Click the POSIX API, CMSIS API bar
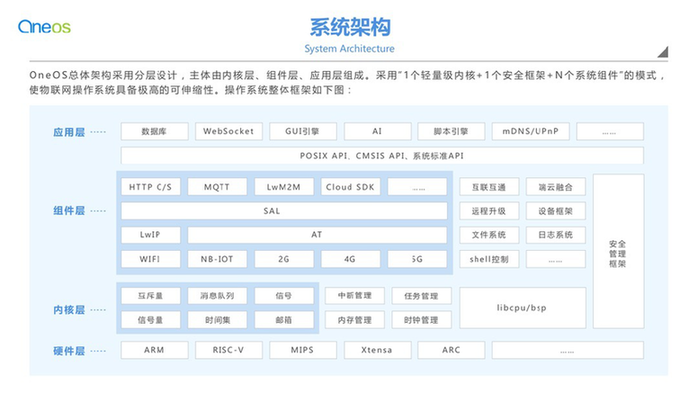 point(382,156)
